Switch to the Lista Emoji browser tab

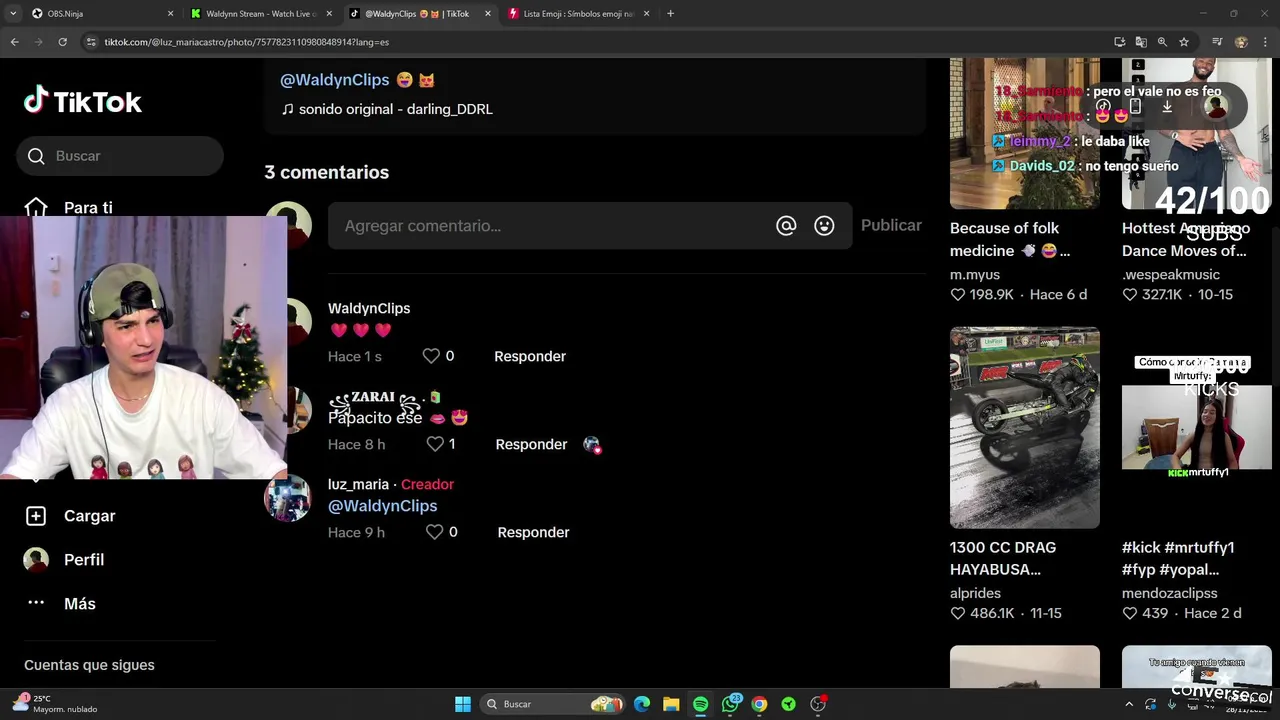578,13
